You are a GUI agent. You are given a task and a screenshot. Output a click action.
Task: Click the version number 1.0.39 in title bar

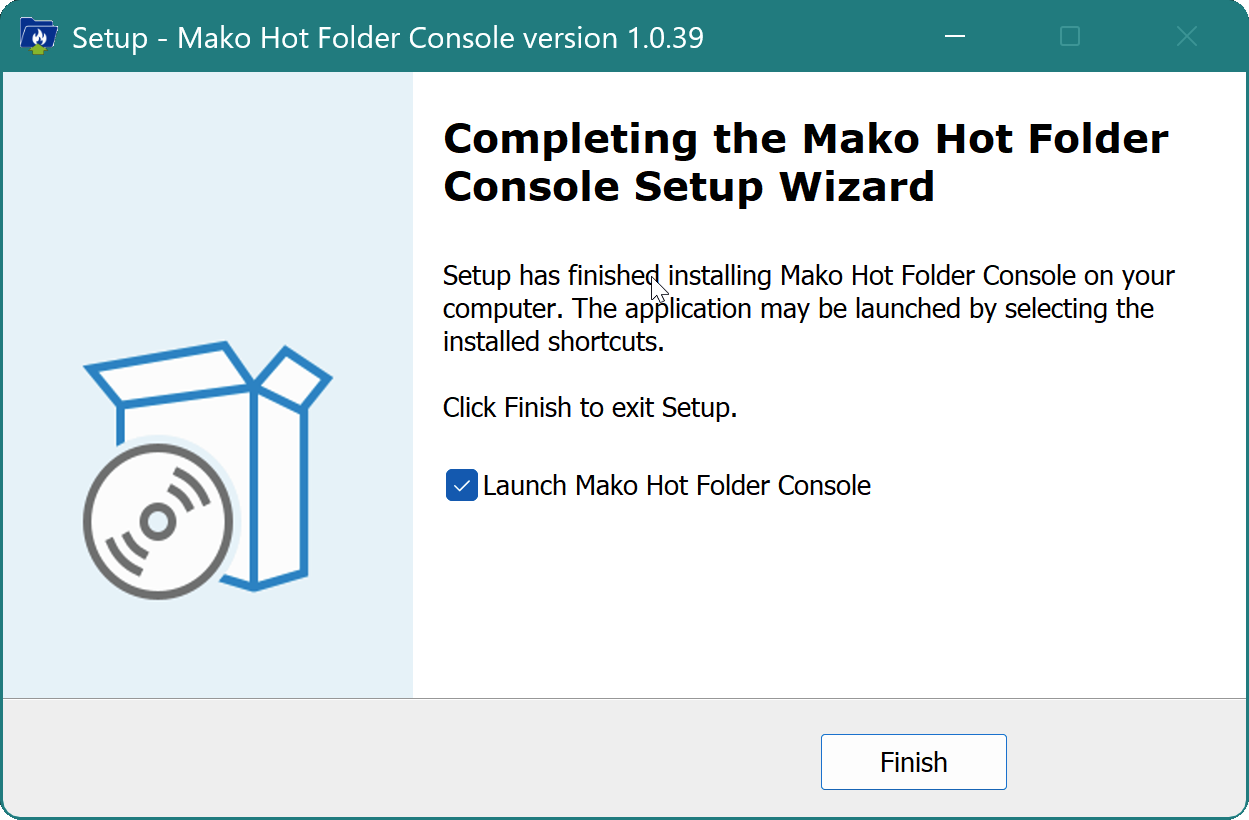pyautogui.click(x=664, y=38)
